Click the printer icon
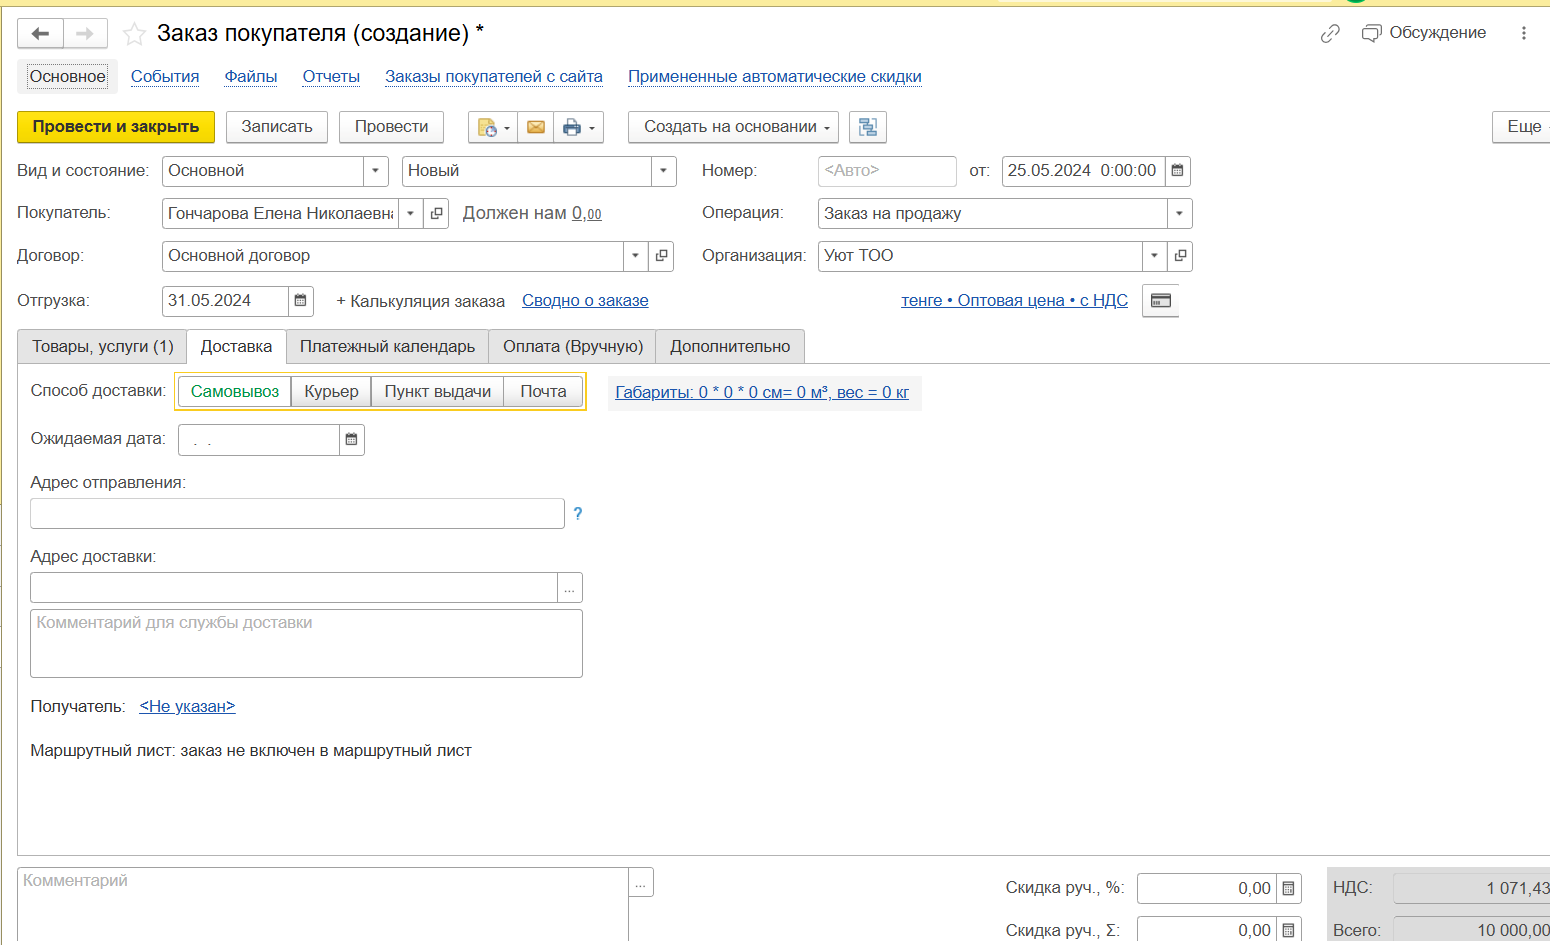The image size is (1550, 945). point(572,127)
